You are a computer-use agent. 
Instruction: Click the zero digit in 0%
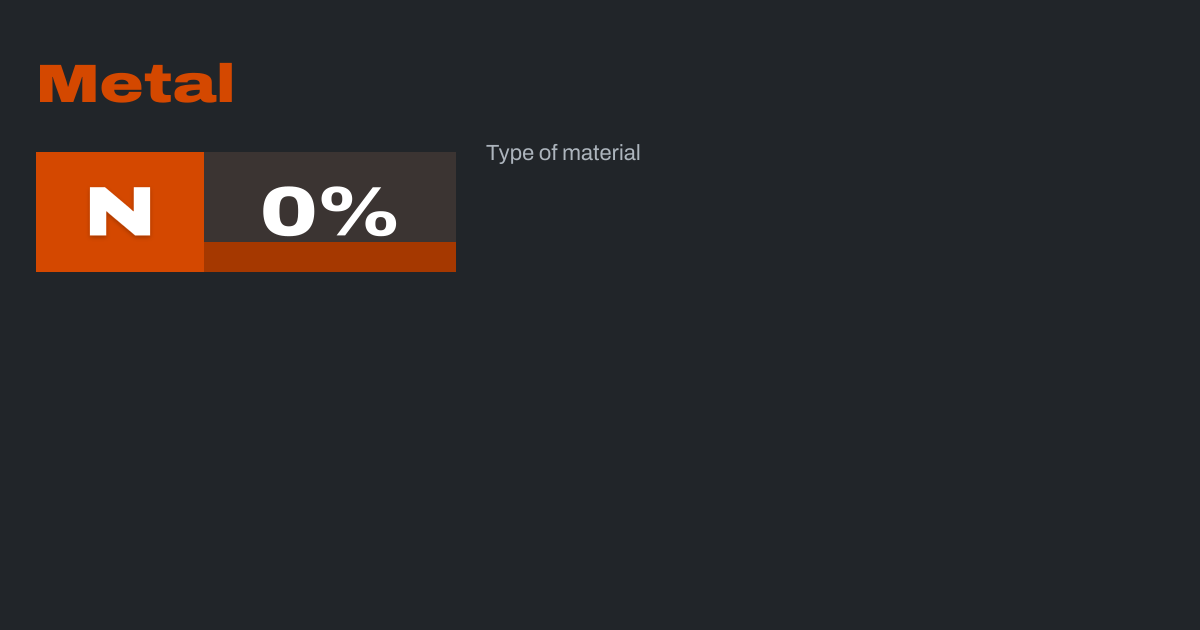(x=289, y=211)
